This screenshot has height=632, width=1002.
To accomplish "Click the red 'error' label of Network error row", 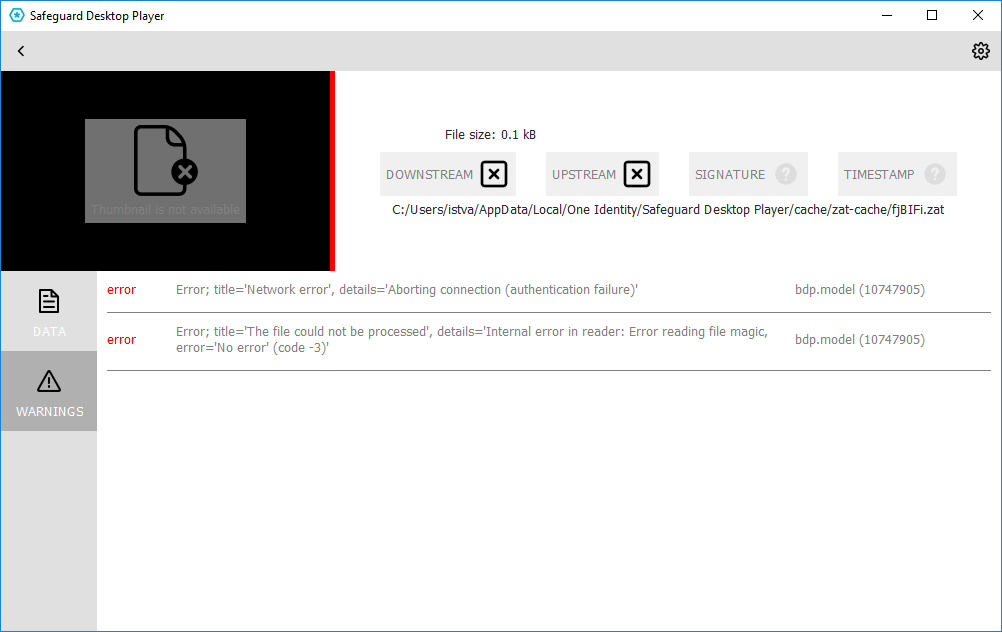I will [121, 289].
